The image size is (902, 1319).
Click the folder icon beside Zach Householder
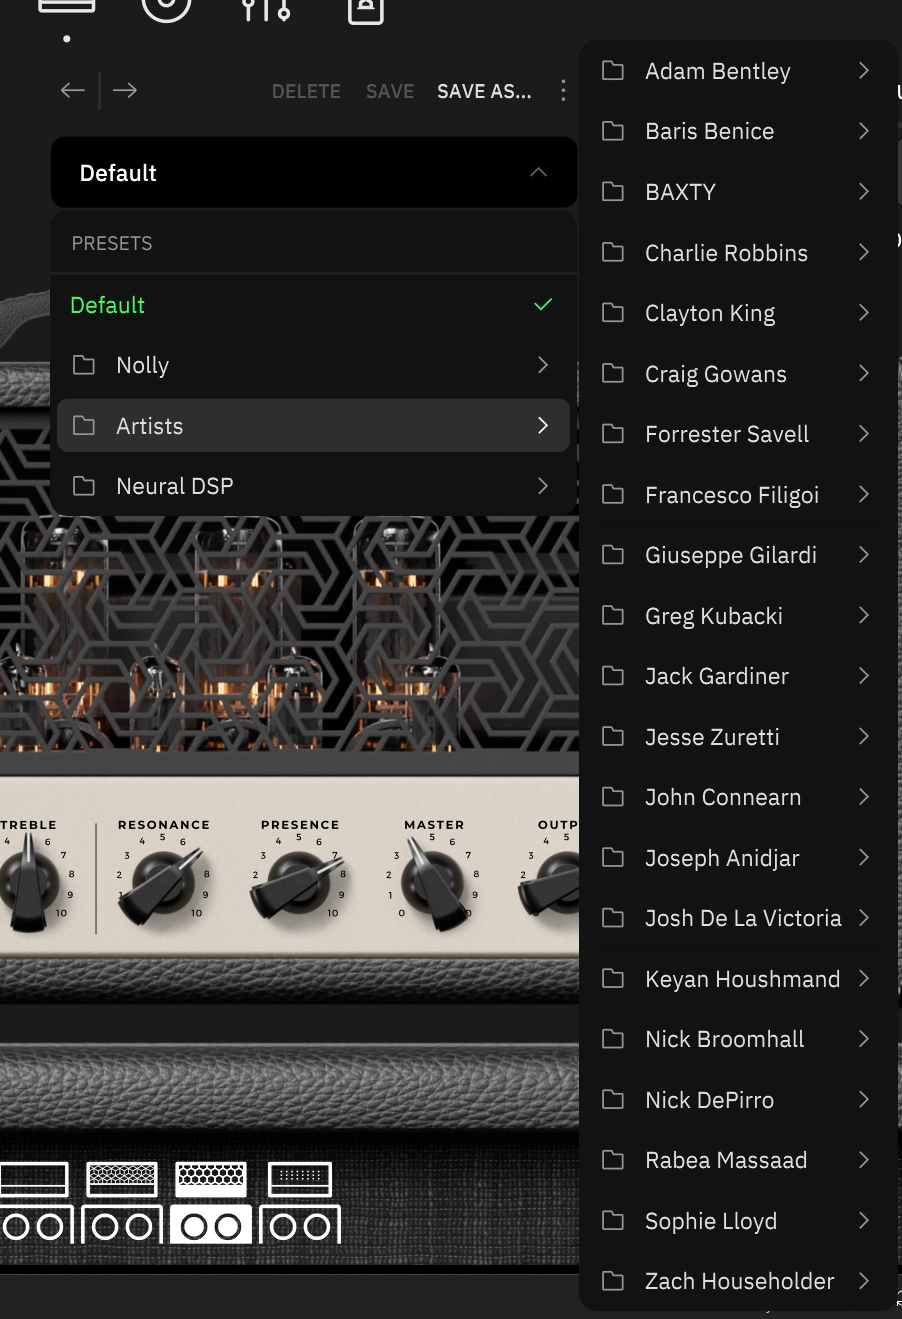[613, 1281]
